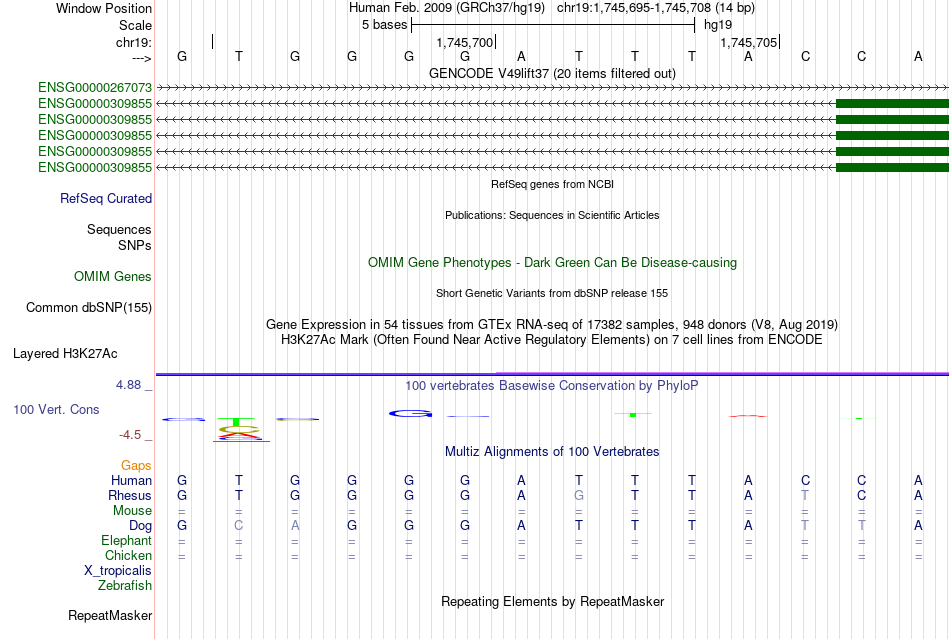Click the RefSeq genes from NCBI title
Image resolution: width=950 pixels, height=639 pixels.
click(x=552, y=185)
